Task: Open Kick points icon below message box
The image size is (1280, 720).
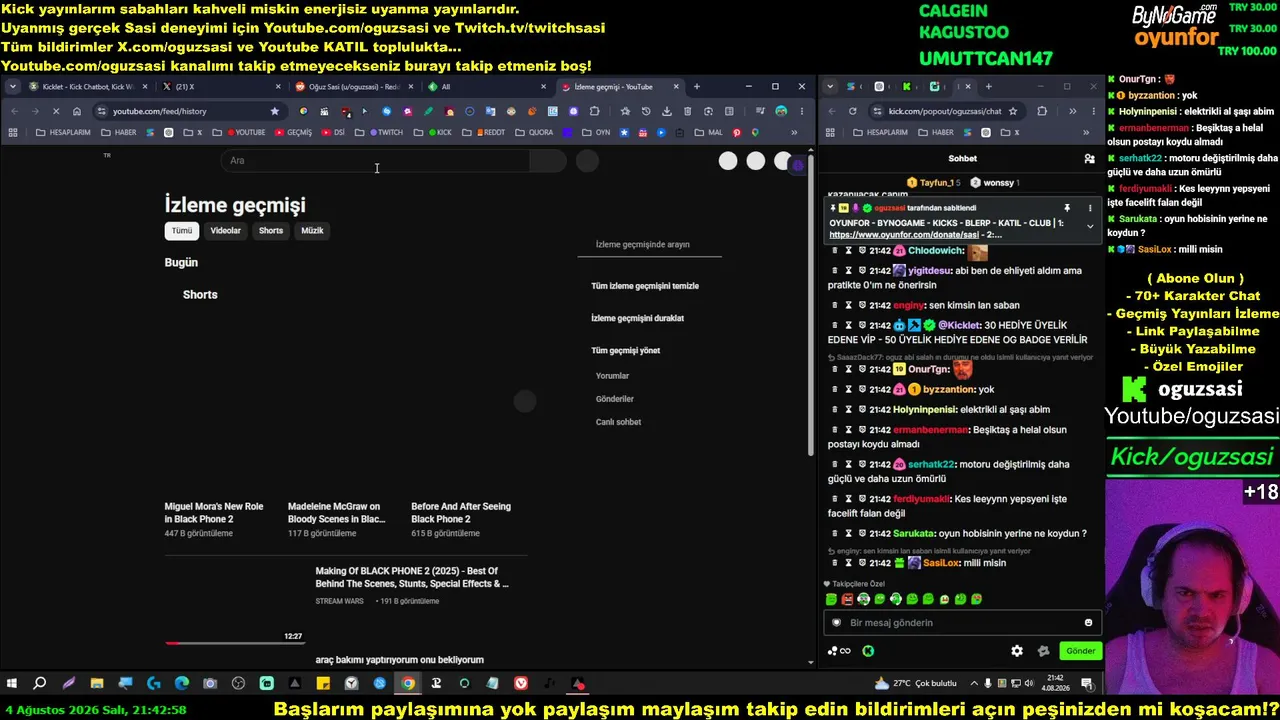Action: point(839,651)
